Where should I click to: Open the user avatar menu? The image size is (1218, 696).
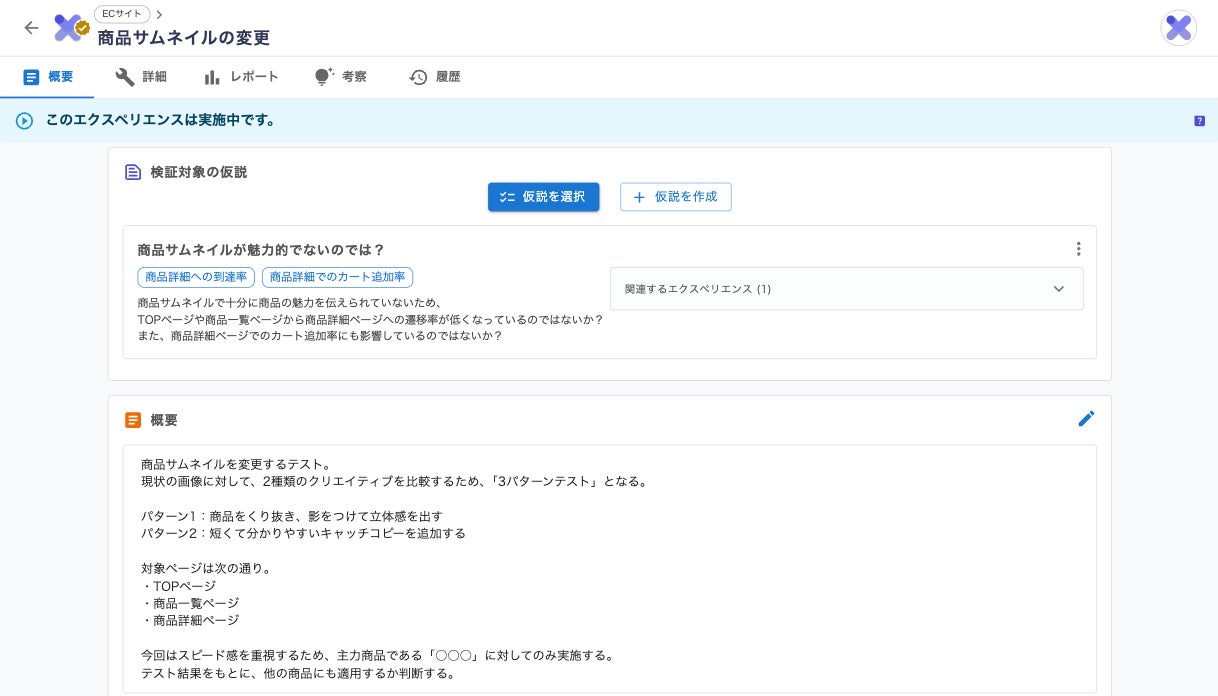(1178, 28)
